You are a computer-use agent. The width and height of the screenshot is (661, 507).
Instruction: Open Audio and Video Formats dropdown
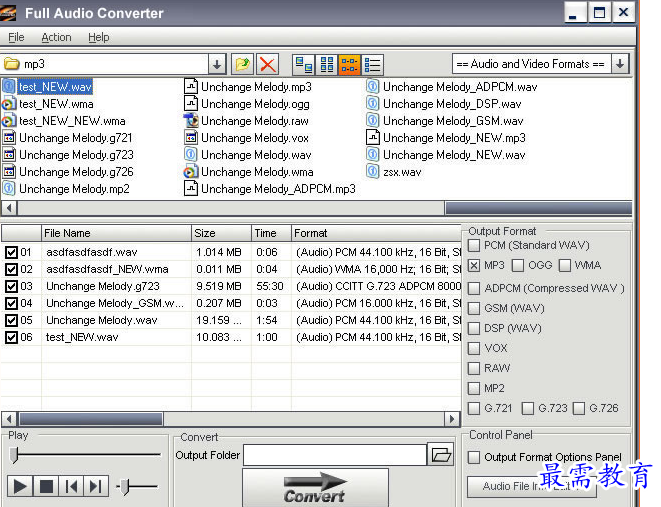pos(620,64)
